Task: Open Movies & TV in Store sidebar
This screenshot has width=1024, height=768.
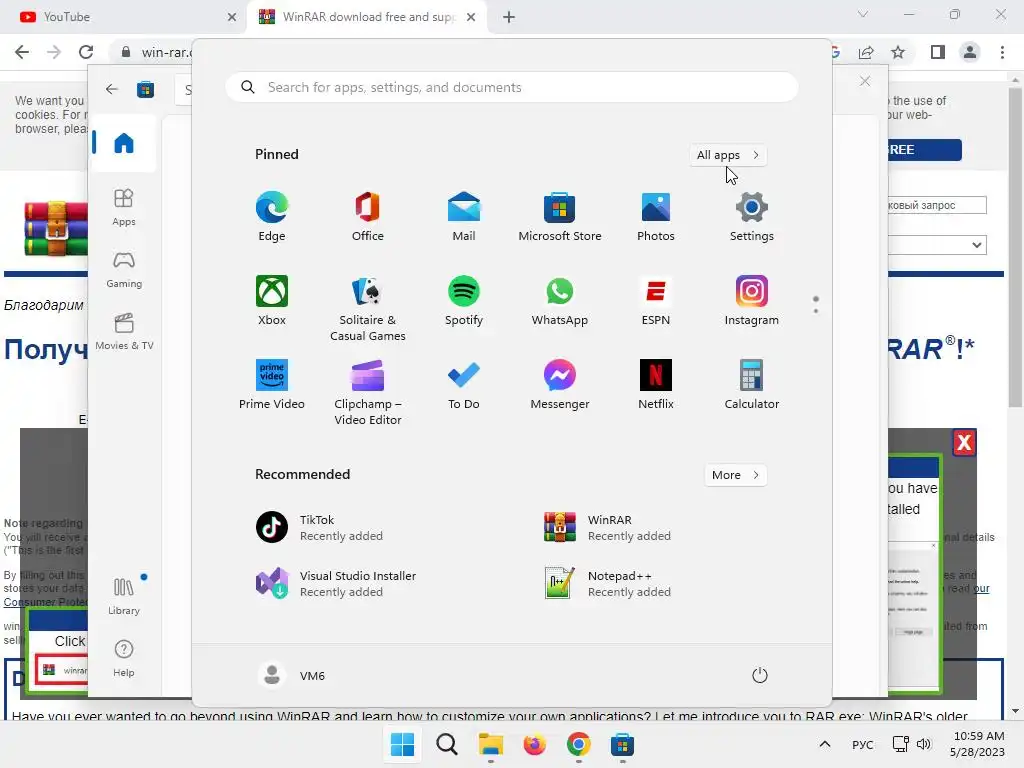Action: 124,332
